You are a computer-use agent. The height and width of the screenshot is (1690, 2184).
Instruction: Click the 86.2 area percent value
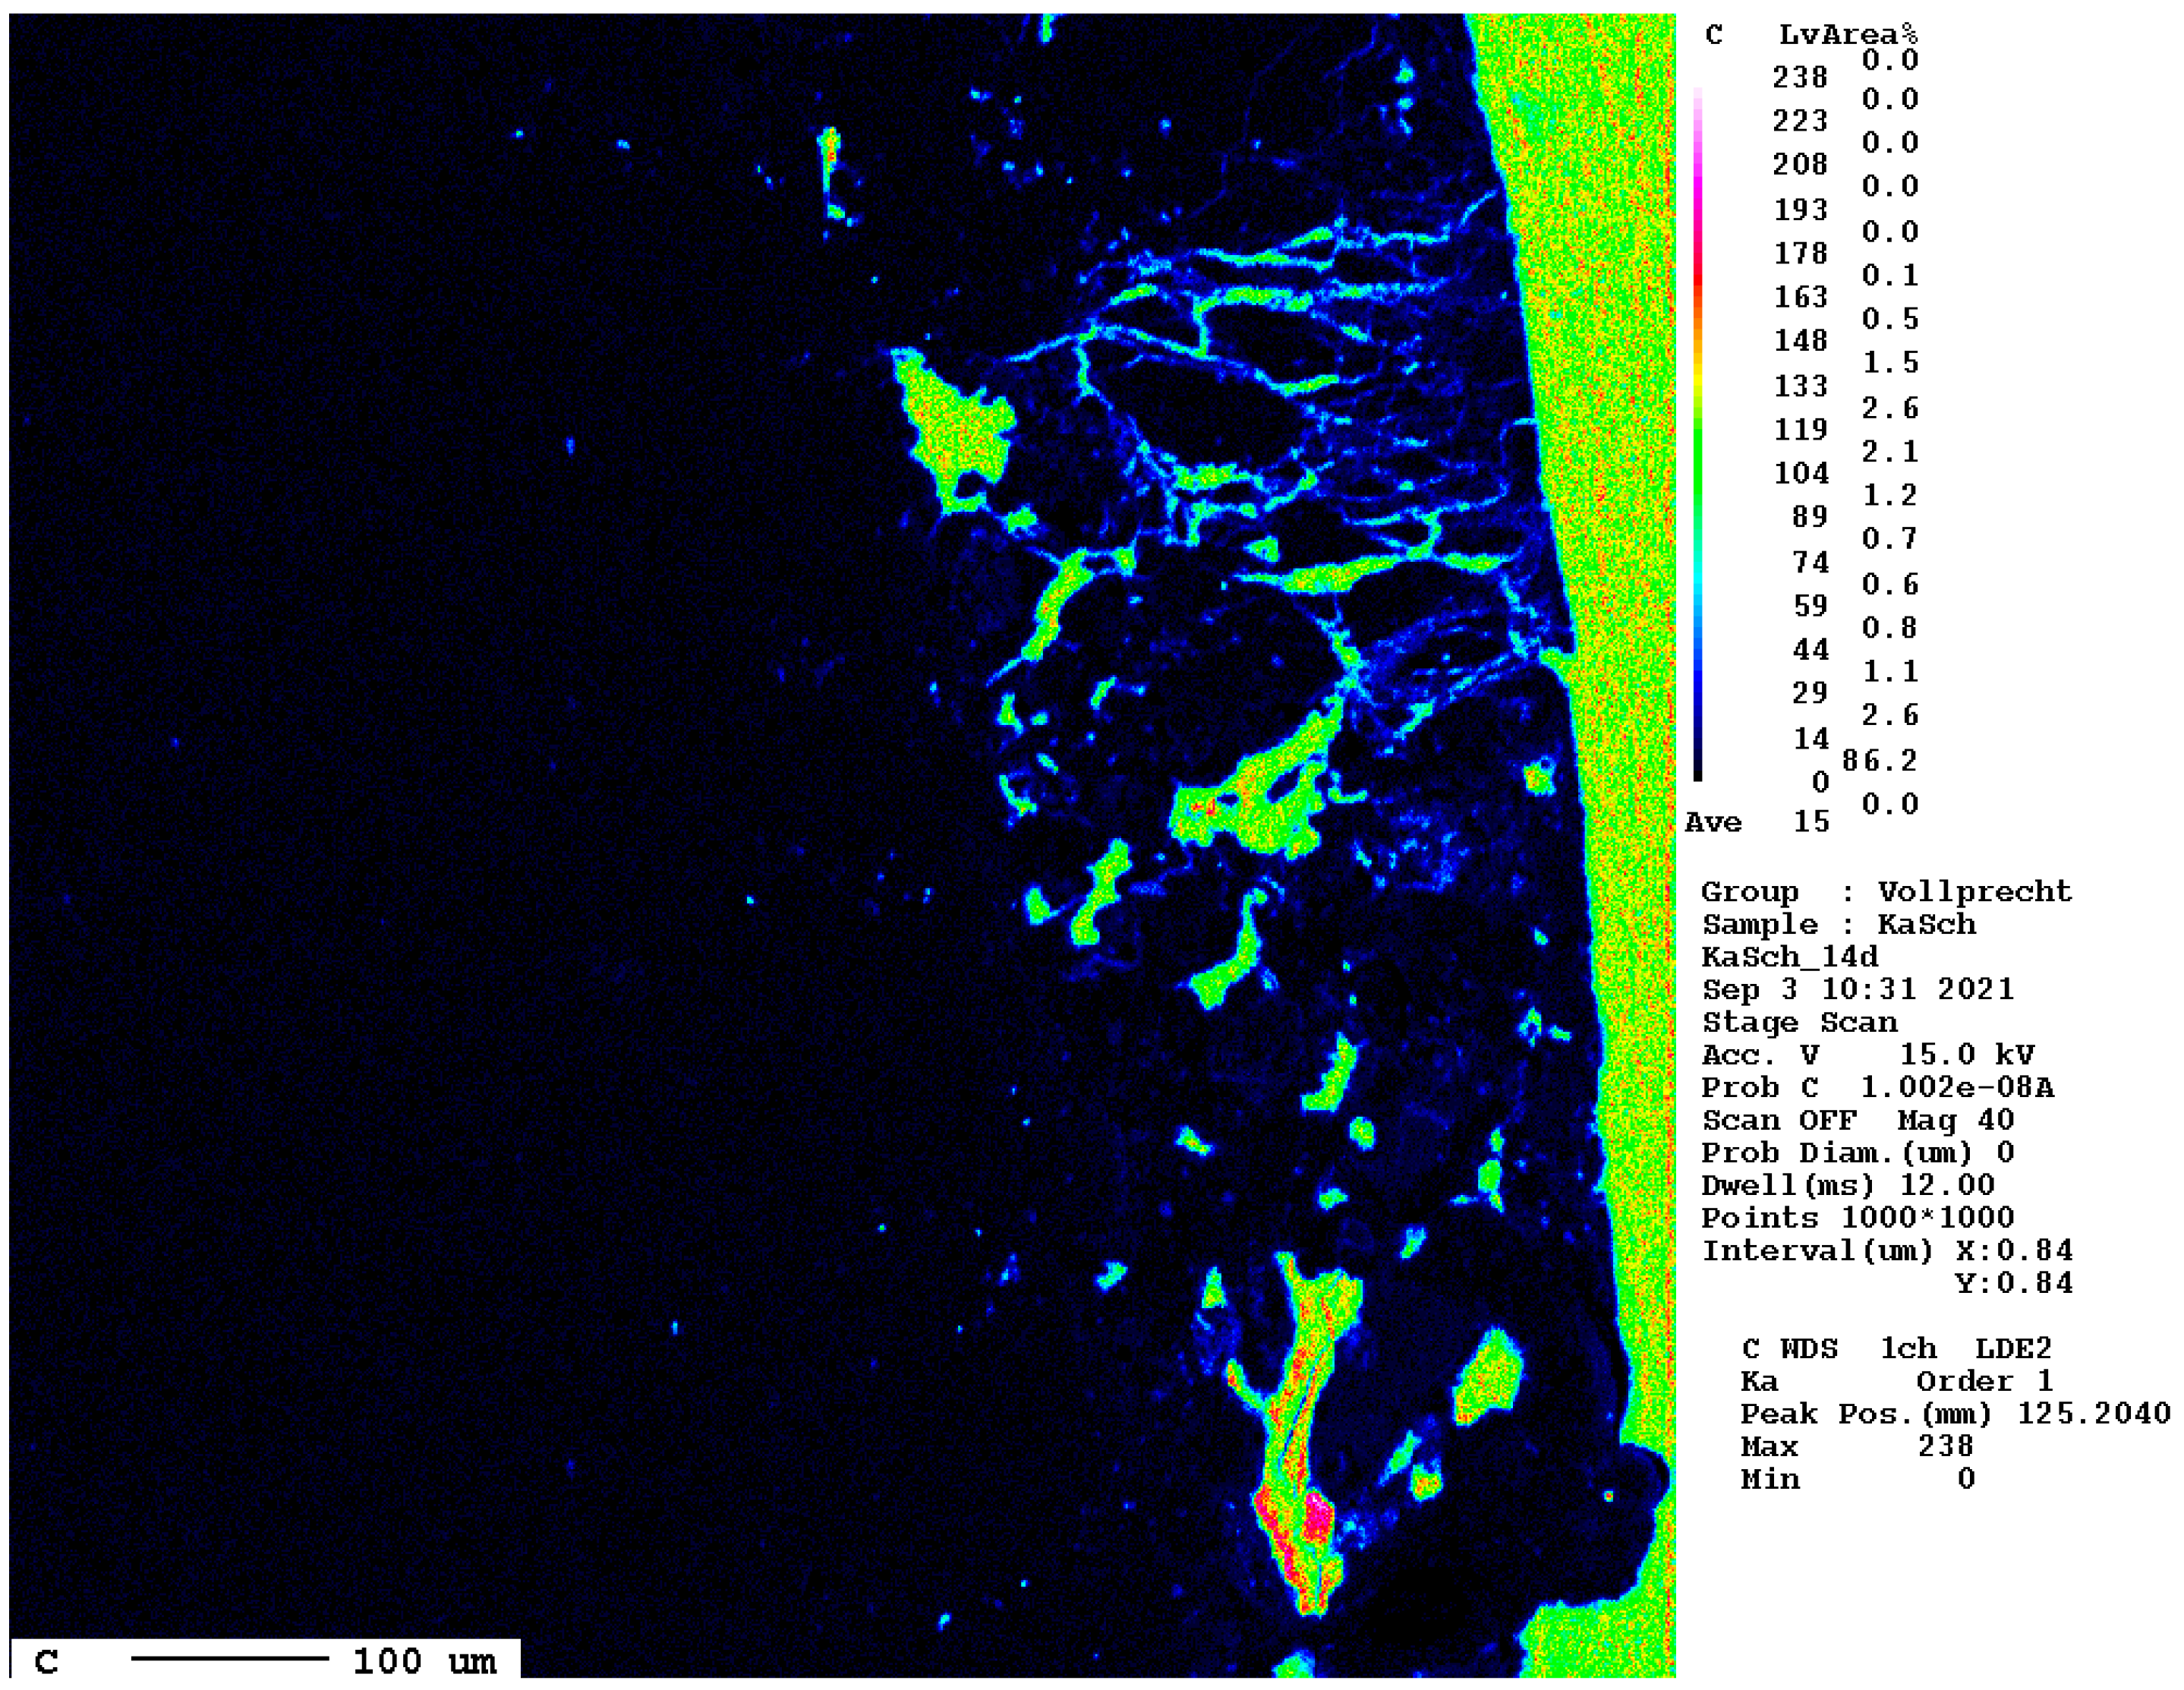(1879, 760)
